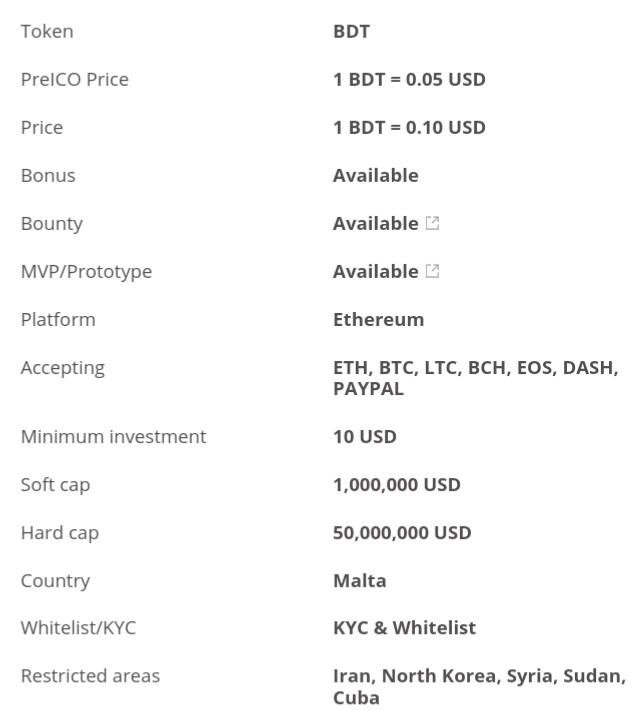Click the restricted areas list starting with Iran
Image resolution: width=640 pixels, height=710 pixels.
point(479,686)
